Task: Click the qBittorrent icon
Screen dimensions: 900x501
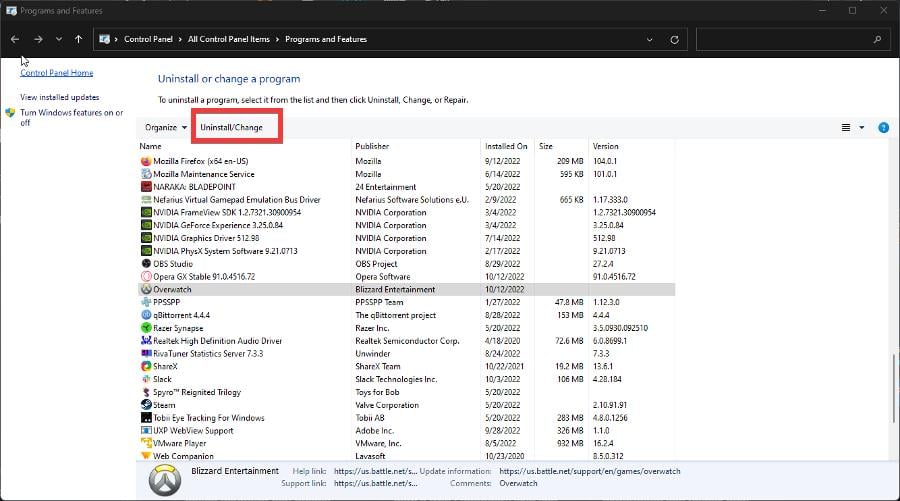Action: click(146, 315)
